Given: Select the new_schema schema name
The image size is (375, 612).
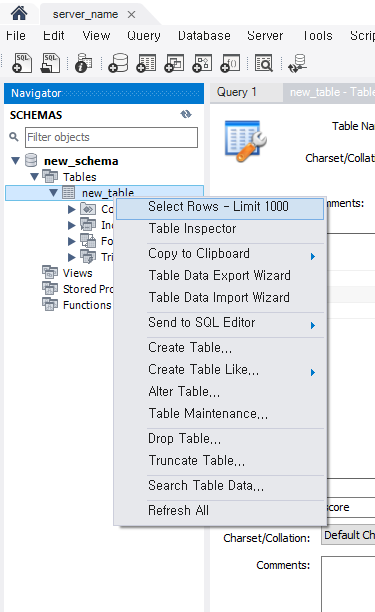Looking at the screenshot, I should pos(81,161).
